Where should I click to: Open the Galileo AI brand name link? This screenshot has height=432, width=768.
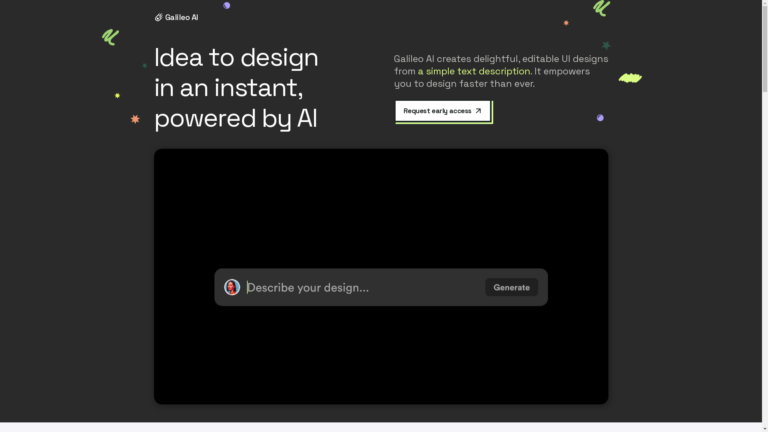[181, 17]
